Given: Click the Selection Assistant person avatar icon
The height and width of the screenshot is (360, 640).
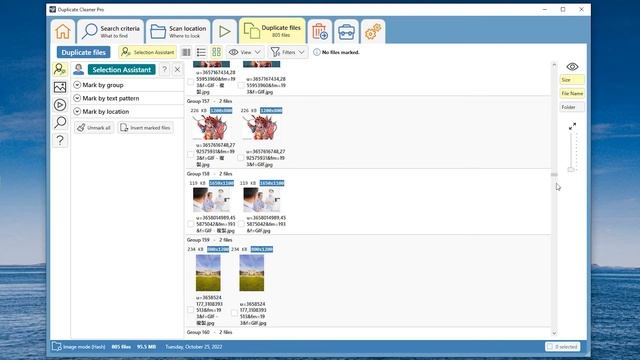Looking at the screenshot, I should coord(78,69).
